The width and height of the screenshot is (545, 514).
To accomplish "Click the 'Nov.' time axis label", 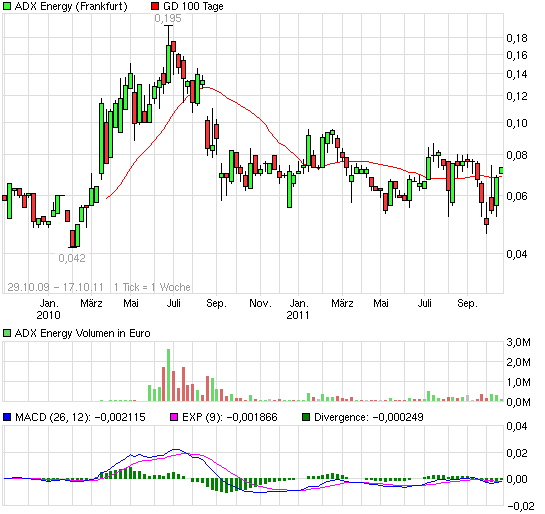I will pyautogui.click(x=260, y=303).
